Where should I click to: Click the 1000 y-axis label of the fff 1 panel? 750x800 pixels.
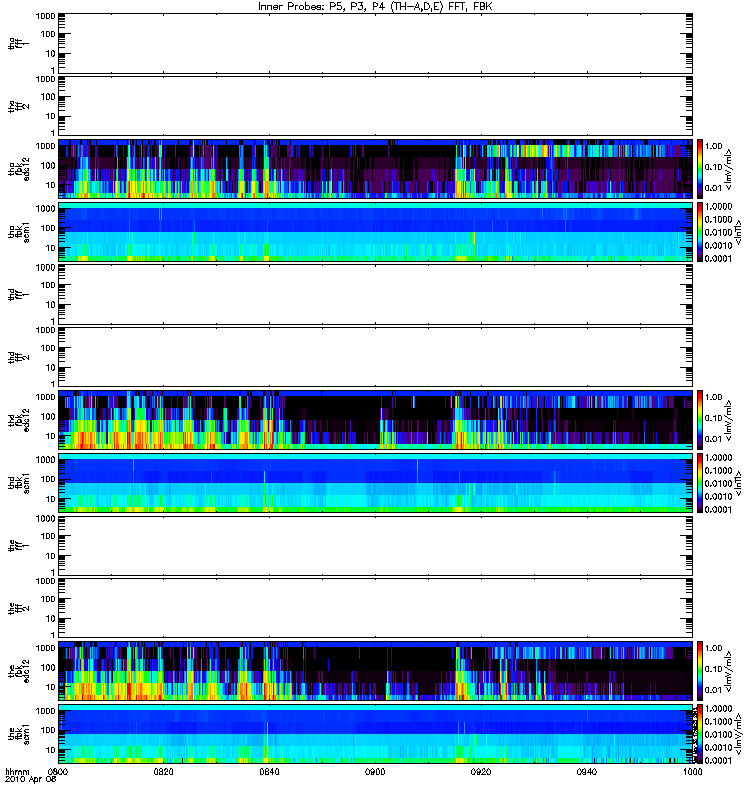pos(45,518)
